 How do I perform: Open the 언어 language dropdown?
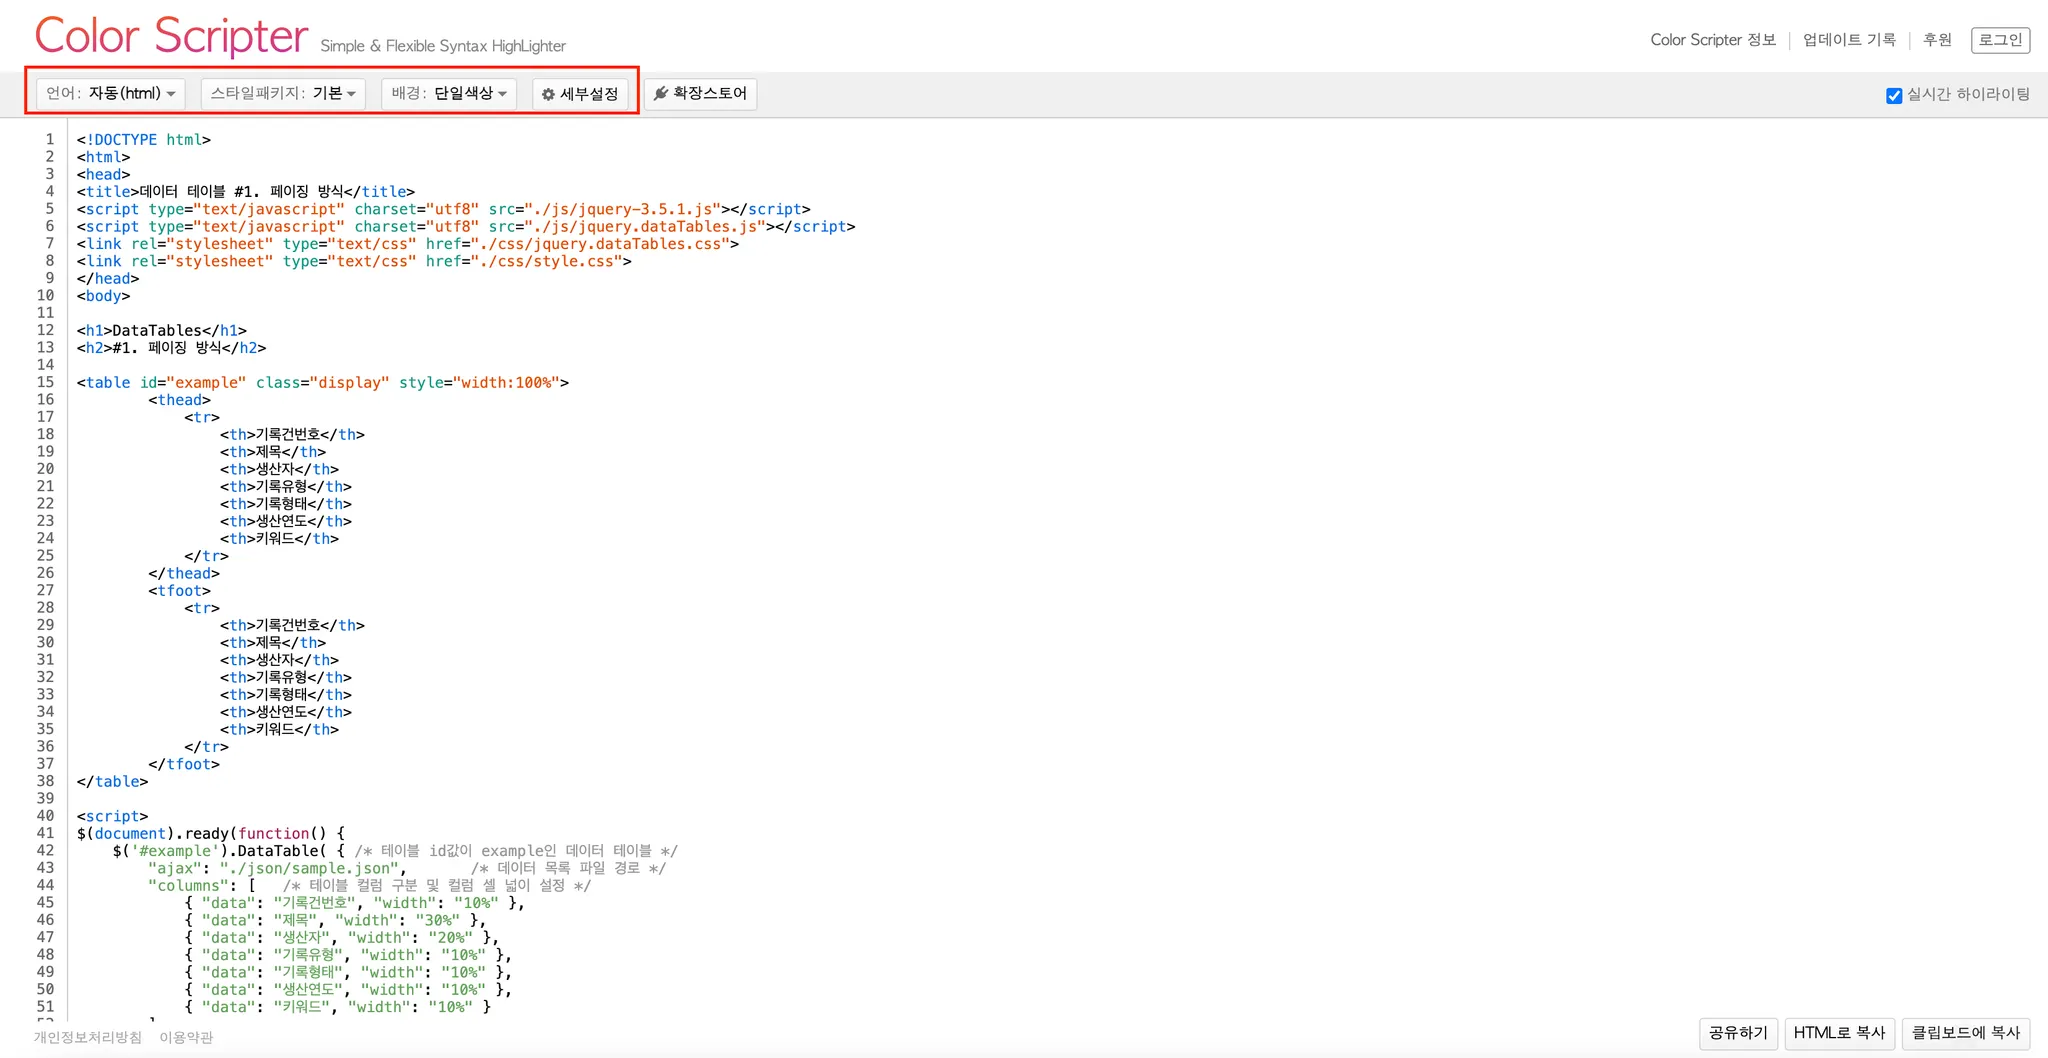coord(111,94)
